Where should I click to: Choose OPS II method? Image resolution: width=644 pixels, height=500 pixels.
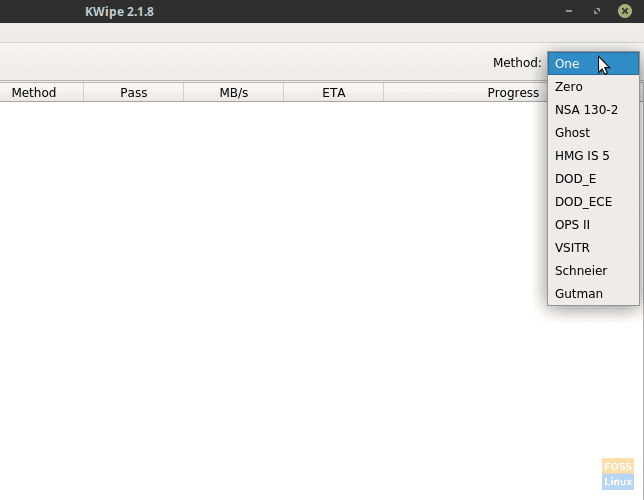pyautogui.click(x=593, y=225)
